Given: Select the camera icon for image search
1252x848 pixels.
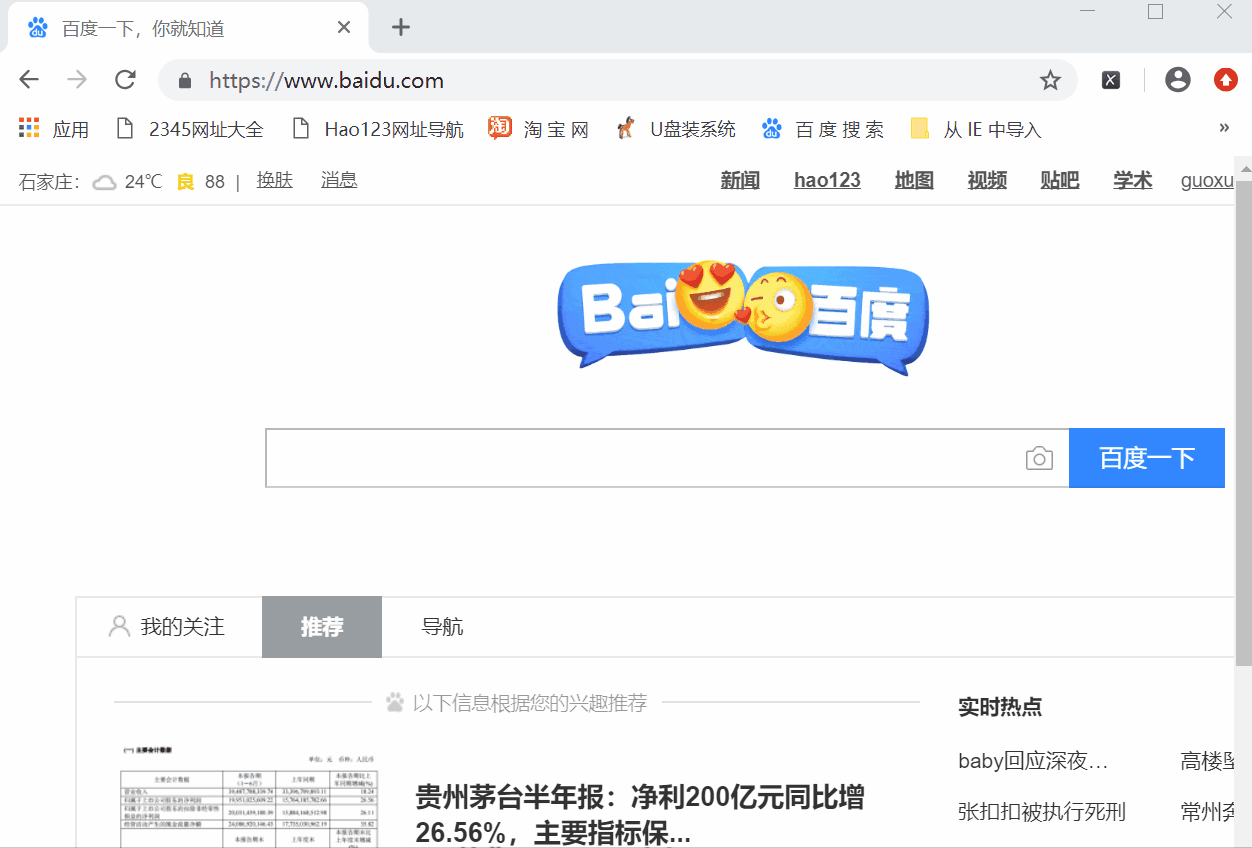Looking at the screenshot, I should tap(1039, 457).
